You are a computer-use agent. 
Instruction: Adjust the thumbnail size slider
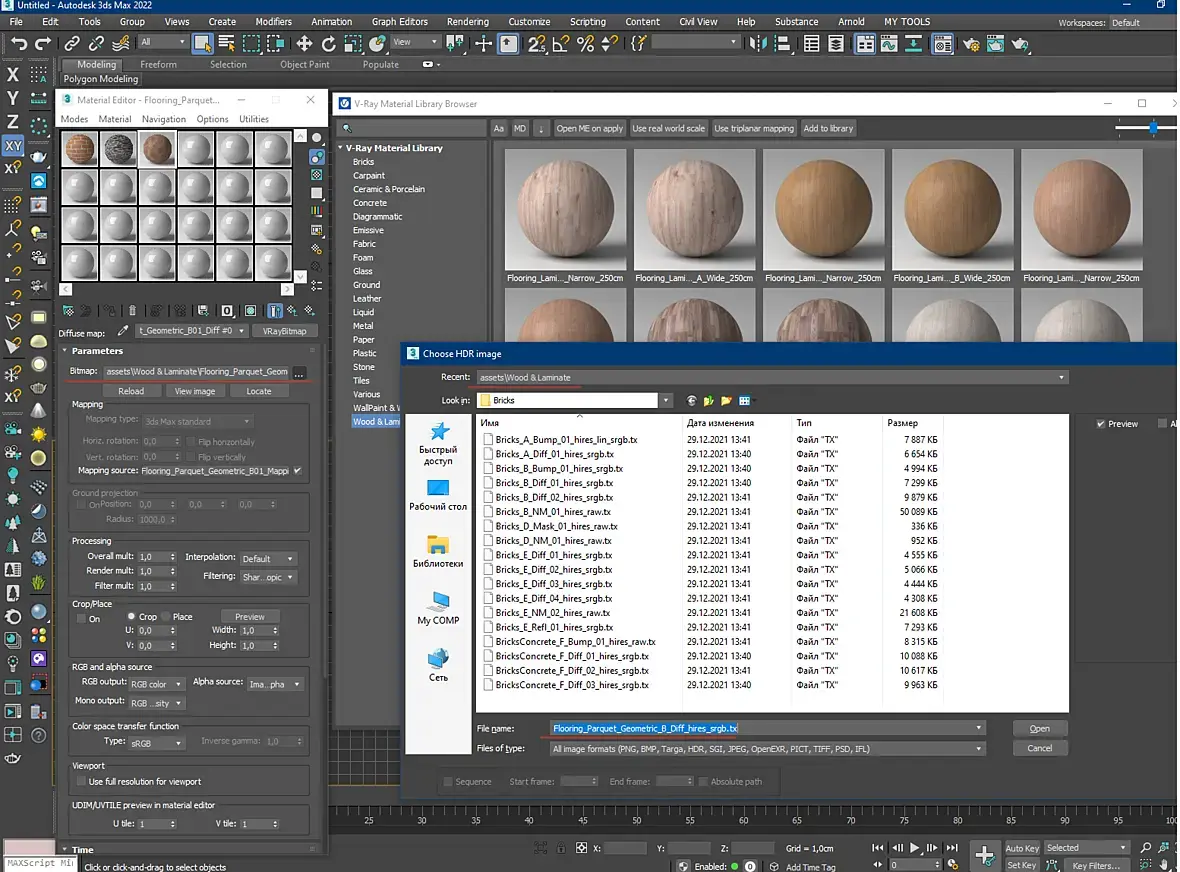[1152, 128]
